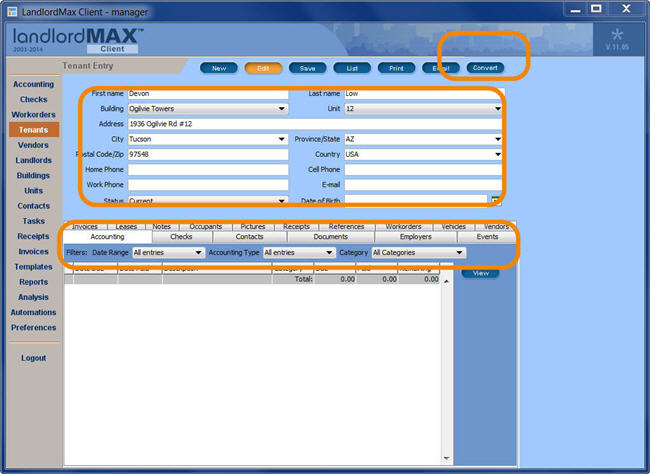This screenshot has height=474, width=650.
Task: Expand the Country dropdown showing USA
Action: [x=423, y=154]
